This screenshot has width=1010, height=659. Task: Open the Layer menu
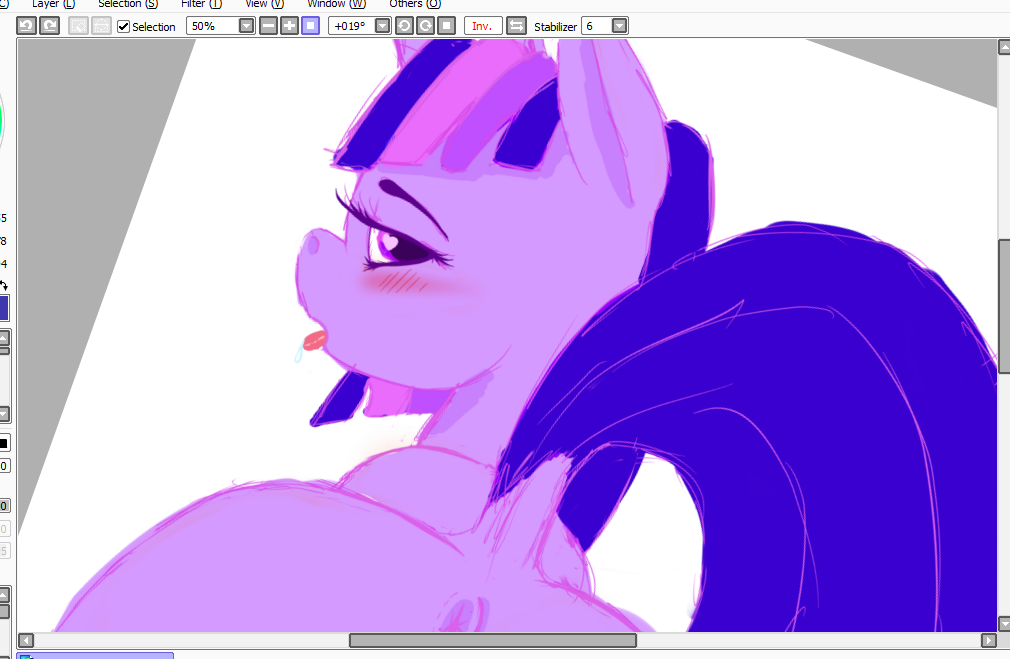pos(53,4)
